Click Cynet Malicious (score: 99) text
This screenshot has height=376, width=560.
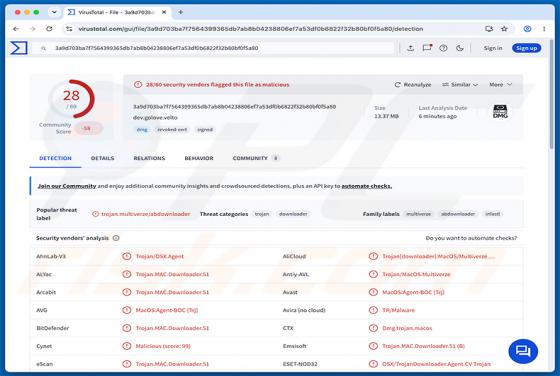tap(163, 346)
